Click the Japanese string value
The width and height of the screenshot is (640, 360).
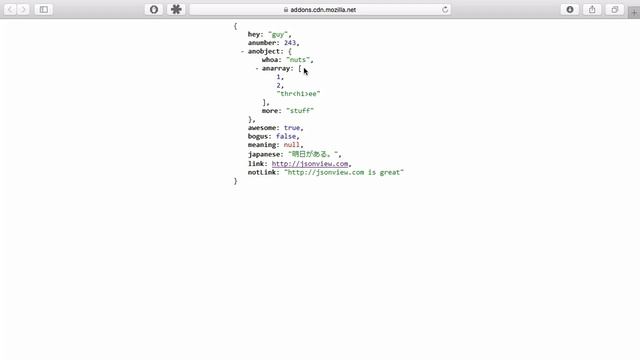point(313,154)
